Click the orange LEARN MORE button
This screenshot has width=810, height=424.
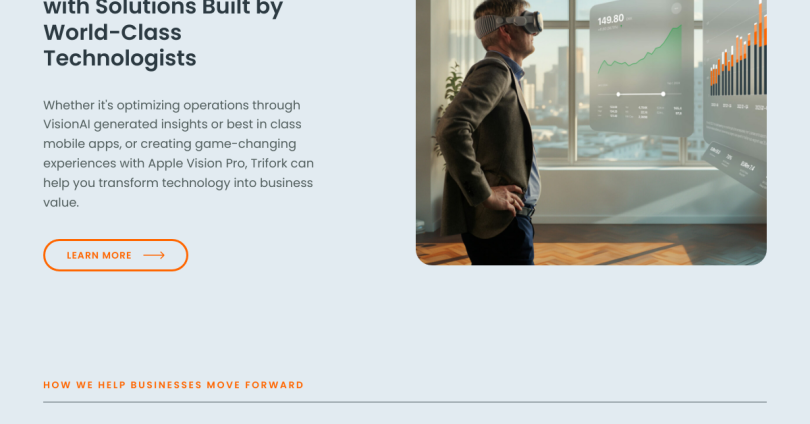pyautogui.click(x=115, y=255)
